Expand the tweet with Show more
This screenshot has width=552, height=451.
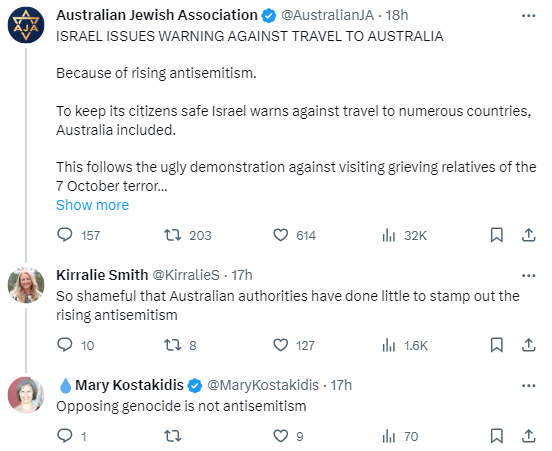click(x=92, y=205)
